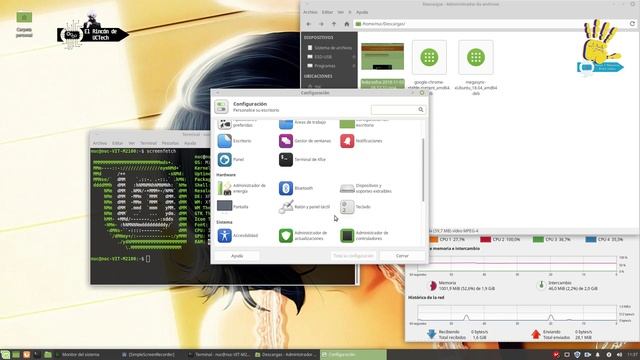Click the search field in Configuración
Image resolution: width=640 pixels, height=360 pixels.
coord(398,109)
